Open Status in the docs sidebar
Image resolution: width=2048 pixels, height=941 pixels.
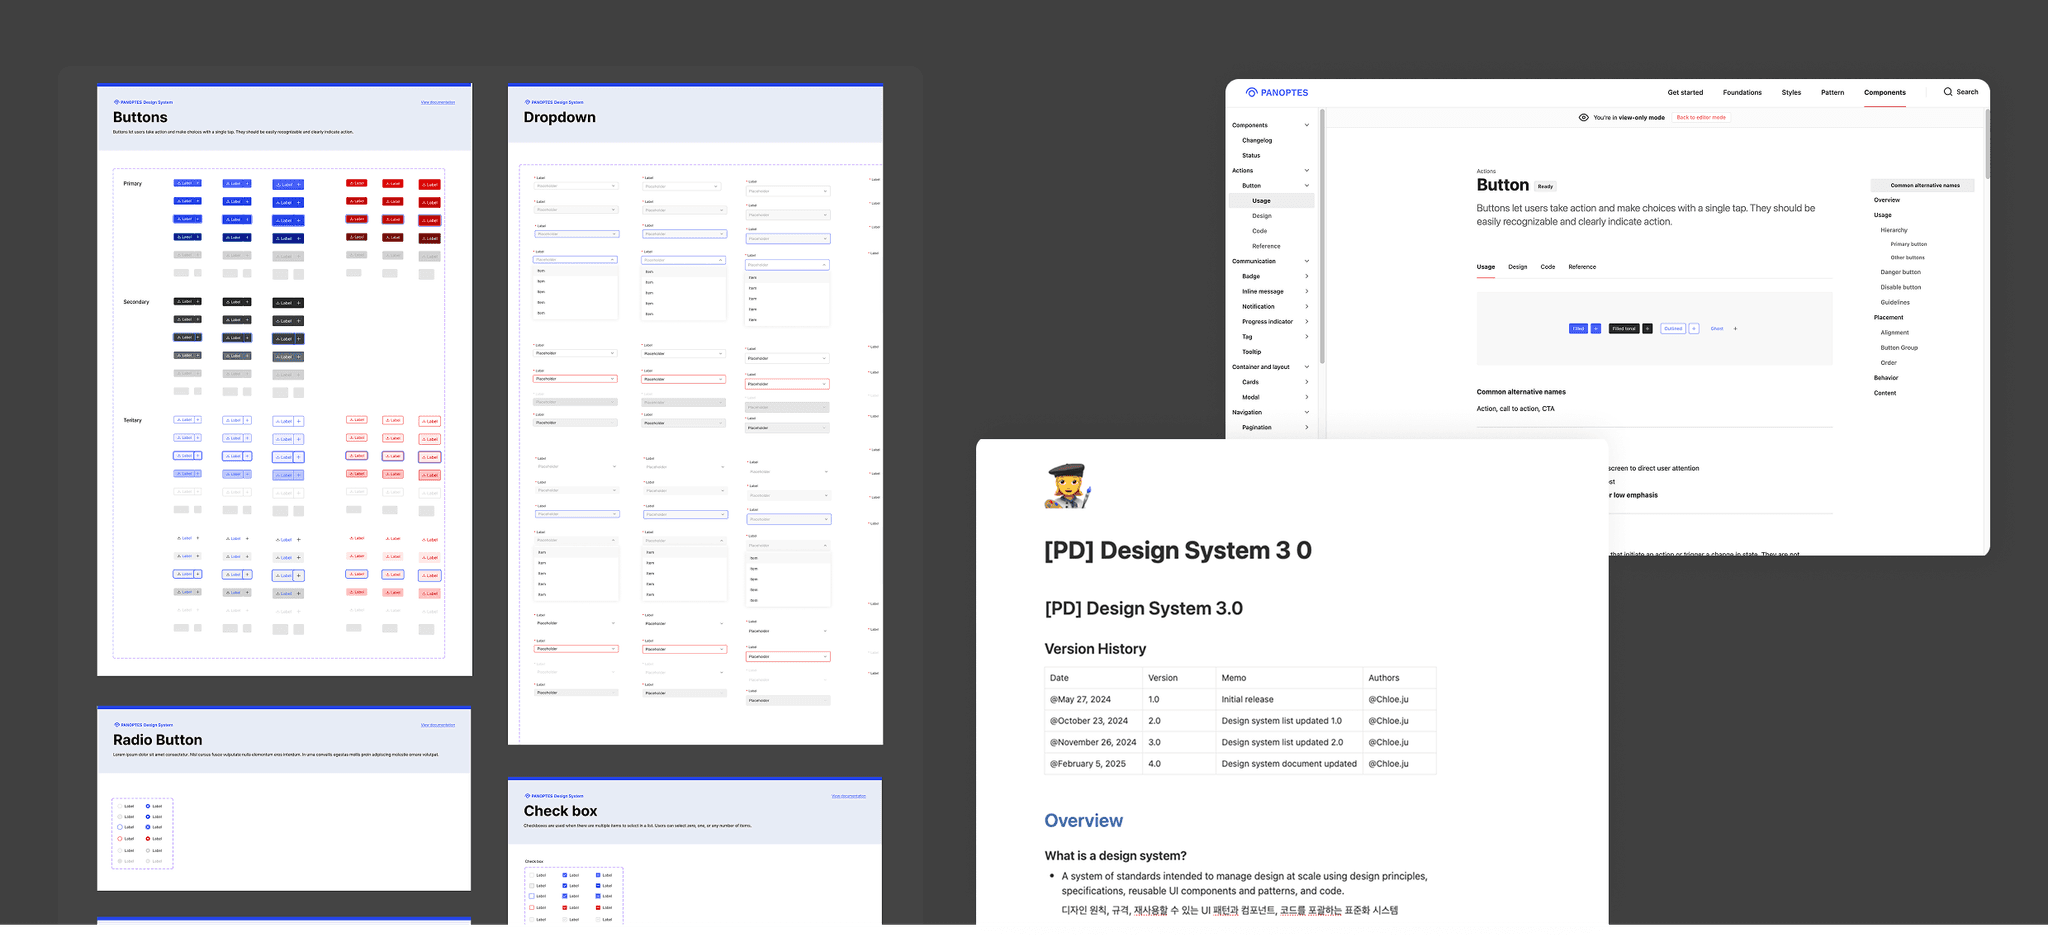(1251, 156)
